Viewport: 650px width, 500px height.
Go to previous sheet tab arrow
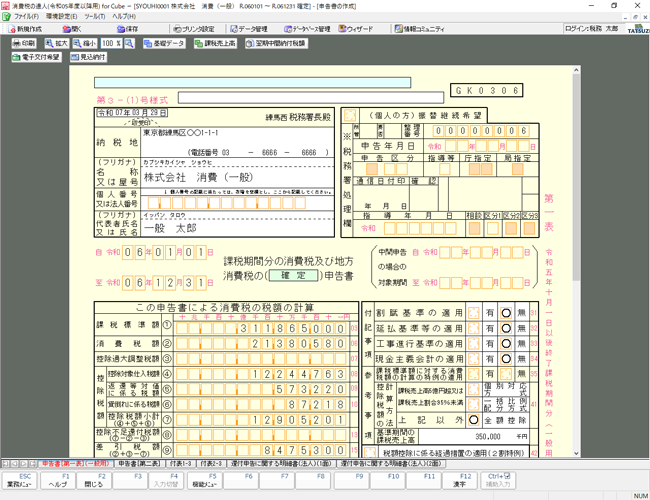[x=15, y=464]
